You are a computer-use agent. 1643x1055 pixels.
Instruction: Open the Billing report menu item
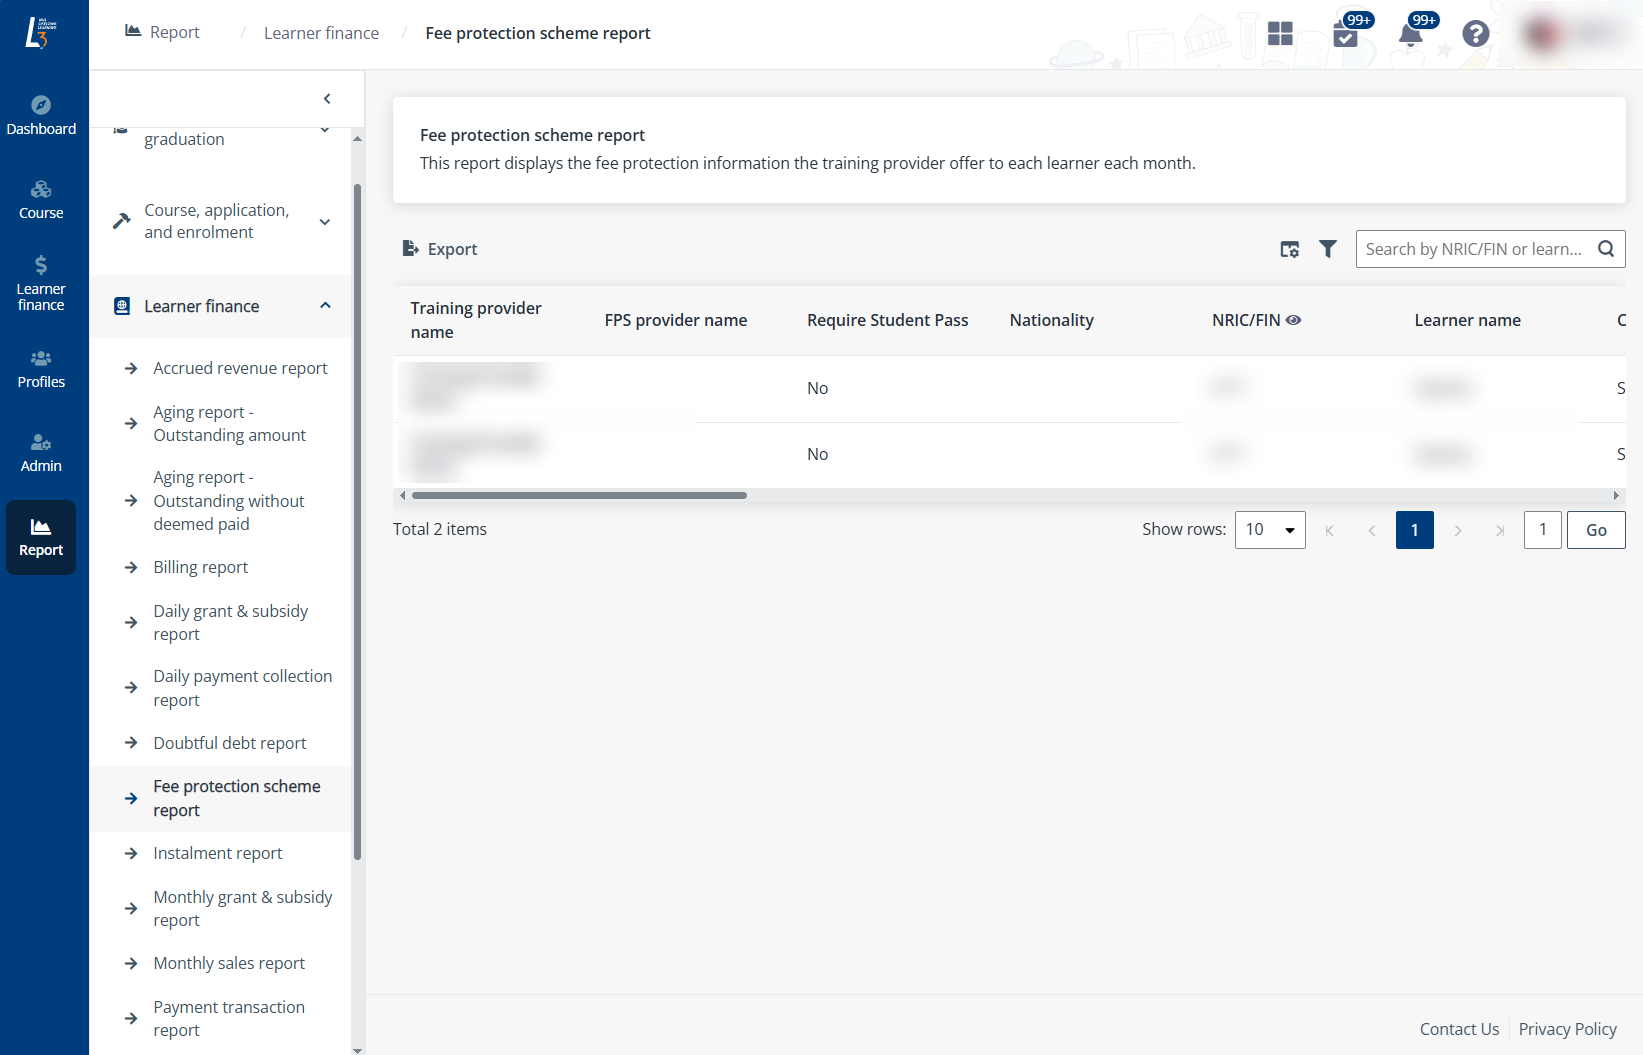200,567
